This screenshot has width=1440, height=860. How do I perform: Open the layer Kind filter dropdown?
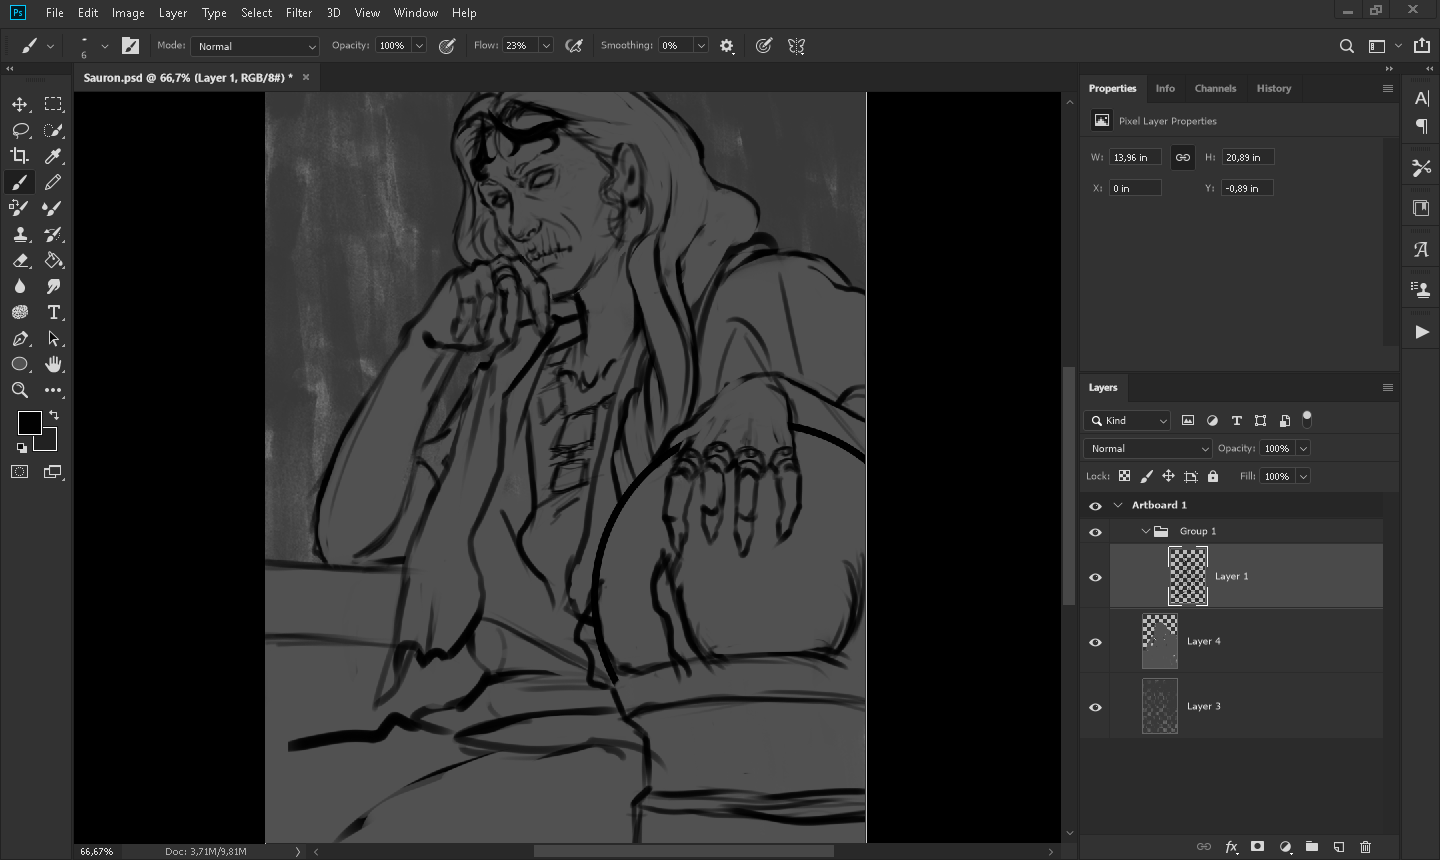point(1127,421)
